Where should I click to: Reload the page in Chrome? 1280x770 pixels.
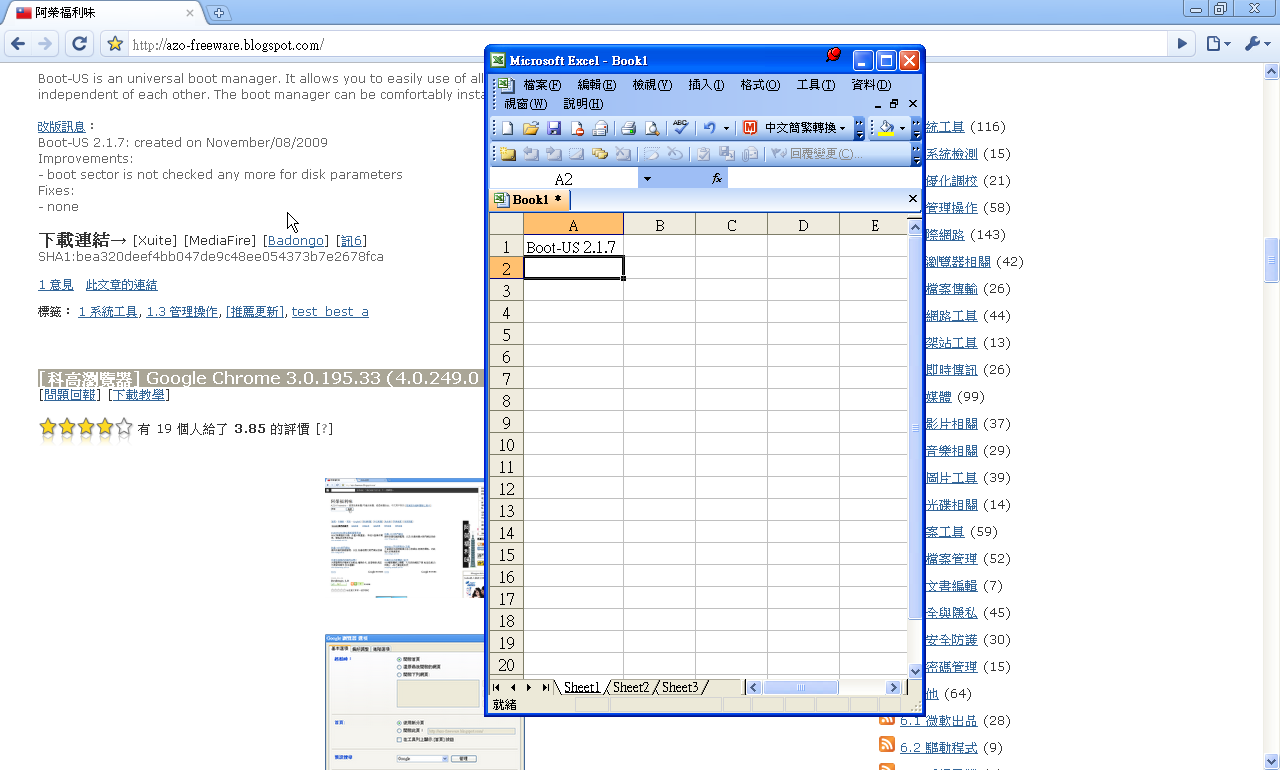[x=80, y=44]
